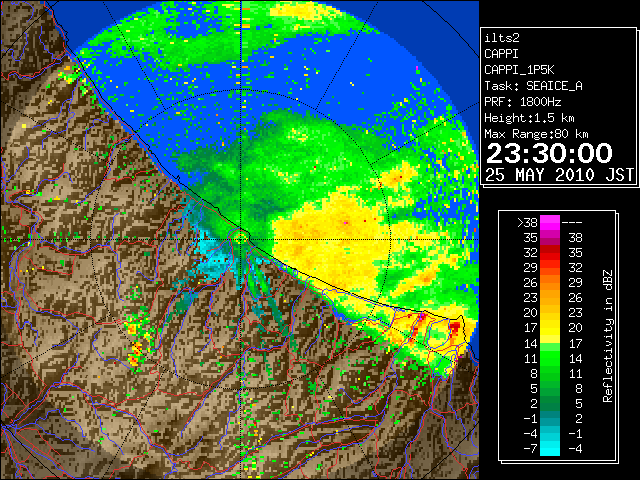The width and height of the screenshot is (640, 480).
Task: Click the '>38' legend value
Action: tap(527, 222)
